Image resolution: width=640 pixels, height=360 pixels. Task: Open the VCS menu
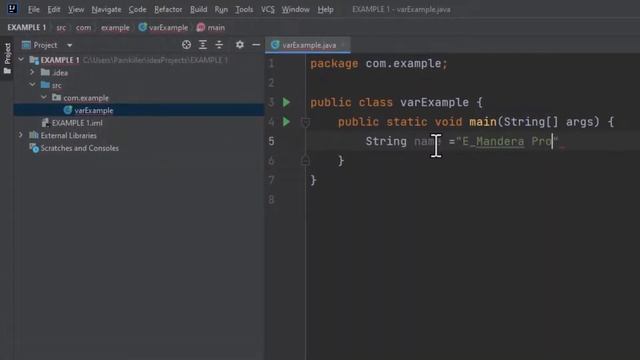tap(267, 9)
